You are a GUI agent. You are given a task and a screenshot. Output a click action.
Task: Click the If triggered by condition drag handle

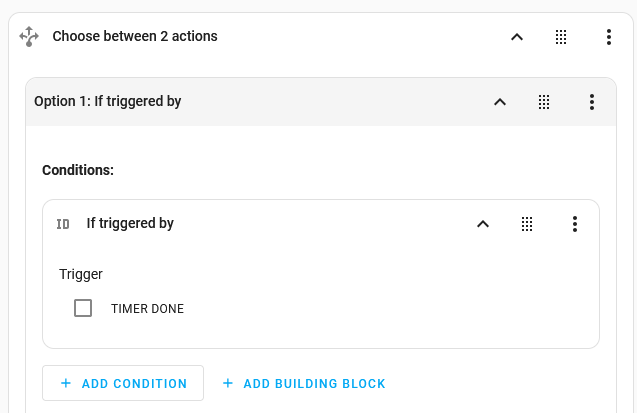coord(527,224)
